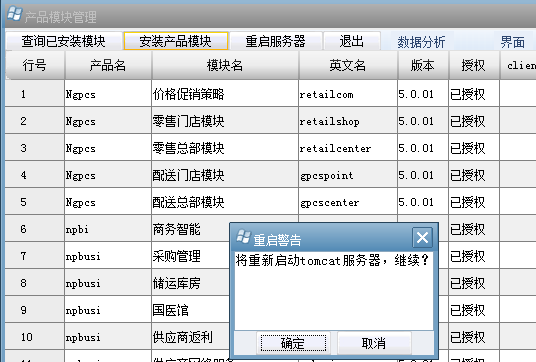Select the 配送门店模块 cell
The image size is (536, 362).
(225, 175)
